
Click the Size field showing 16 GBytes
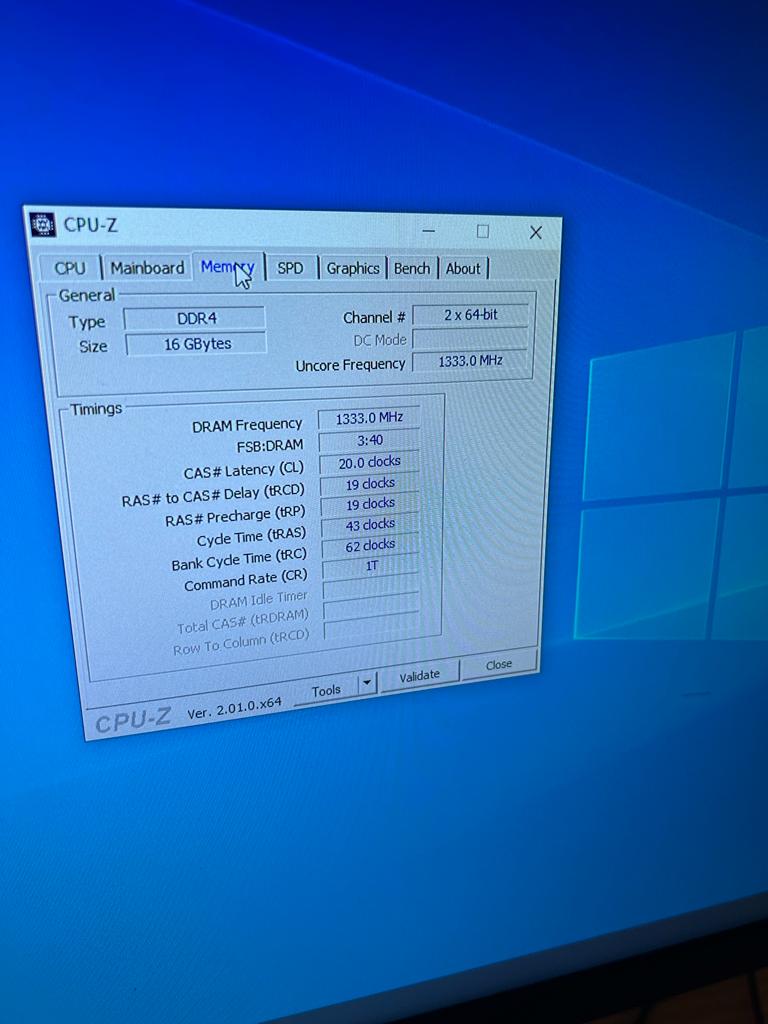pyautogui.click(x=196, y=344)
